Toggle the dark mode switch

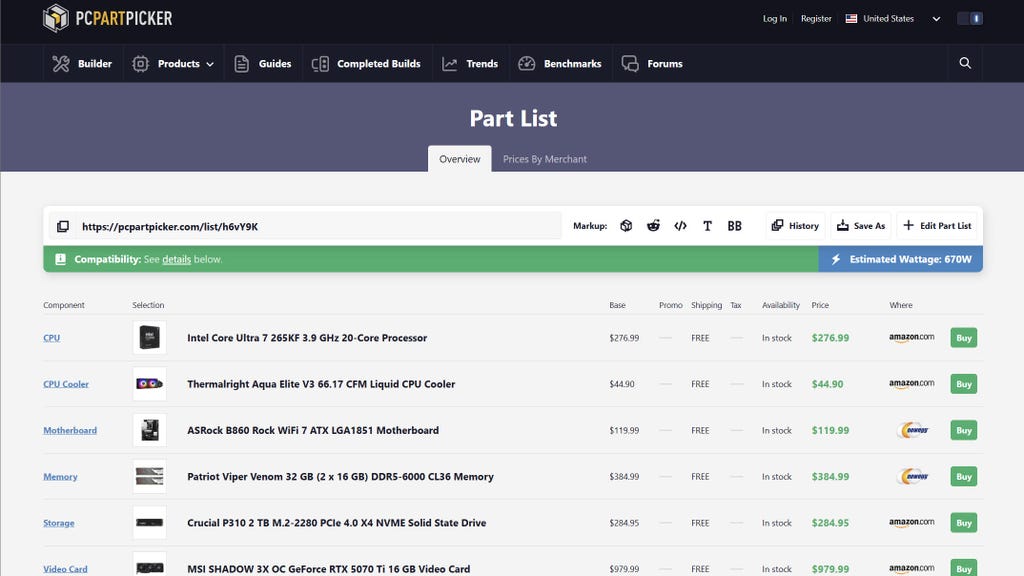point(970,18)
